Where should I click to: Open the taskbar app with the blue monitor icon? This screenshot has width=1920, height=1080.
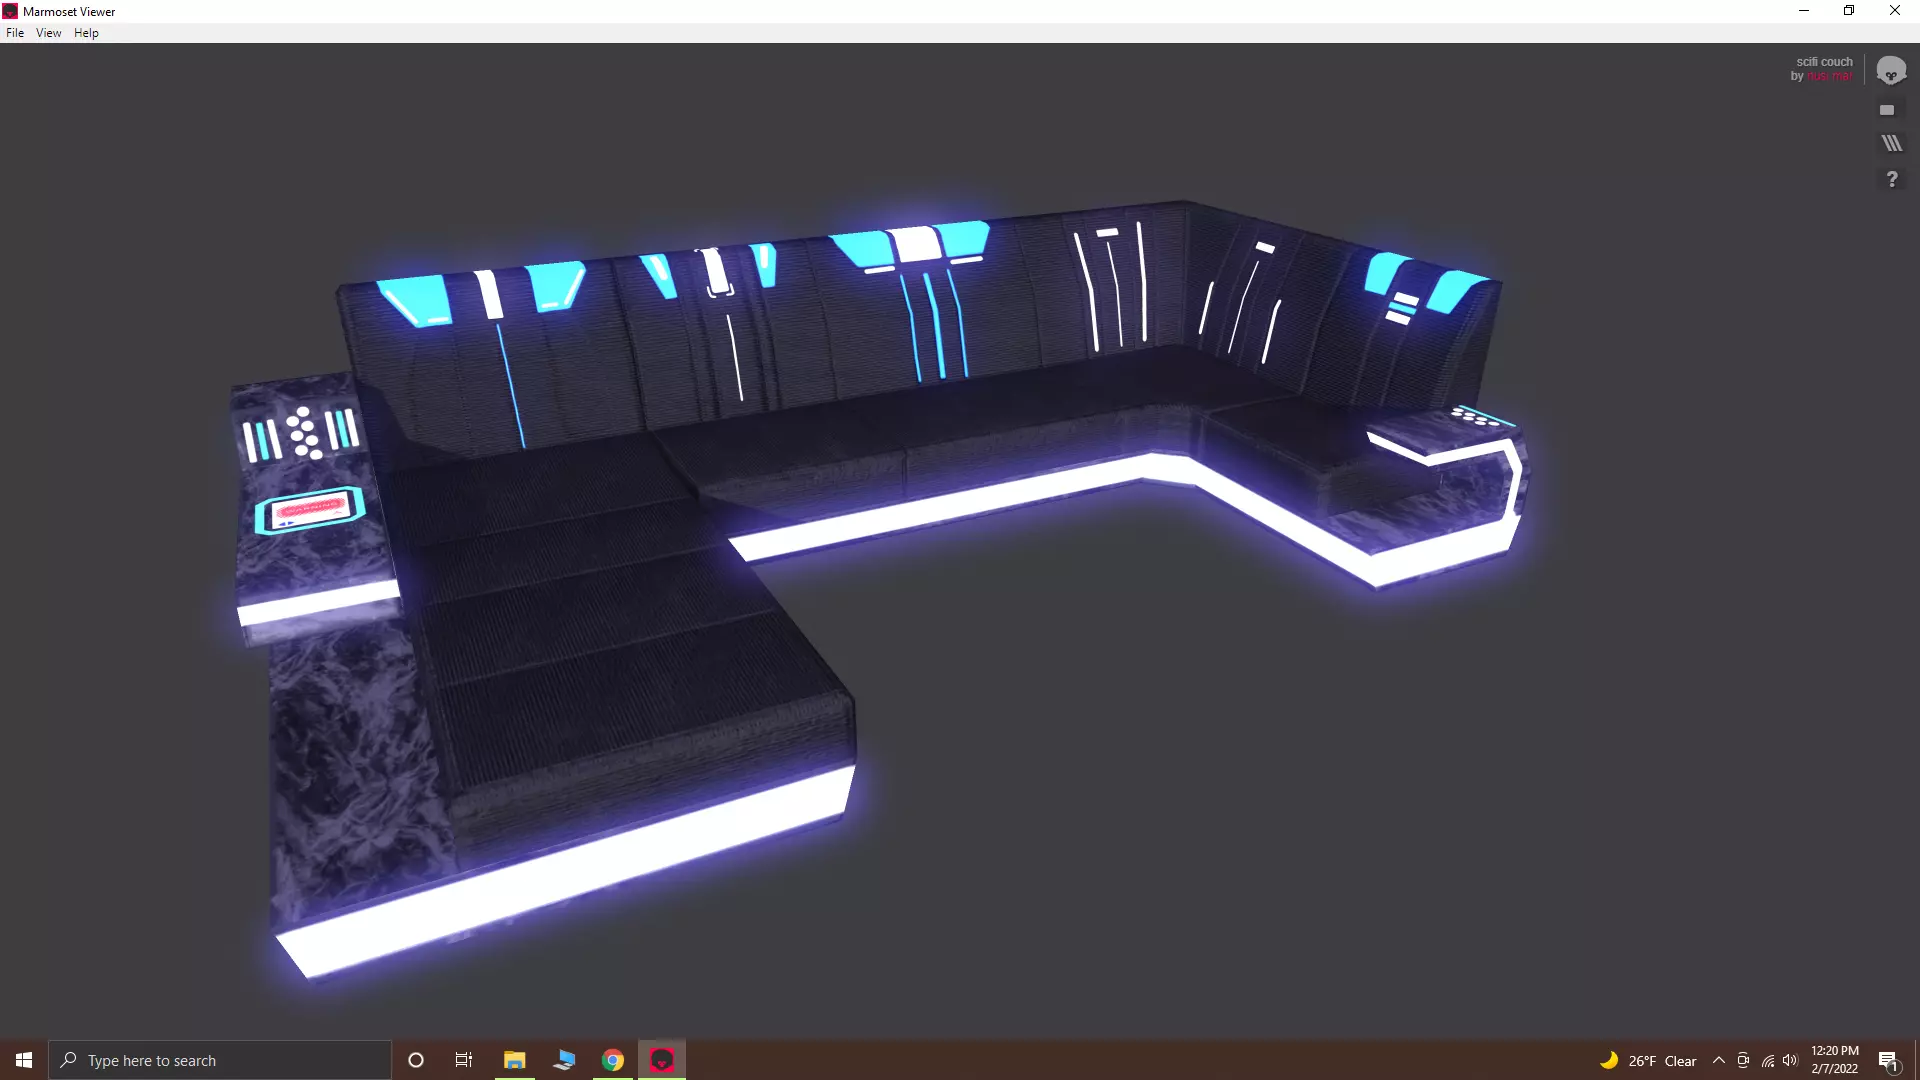(564, 1060)
